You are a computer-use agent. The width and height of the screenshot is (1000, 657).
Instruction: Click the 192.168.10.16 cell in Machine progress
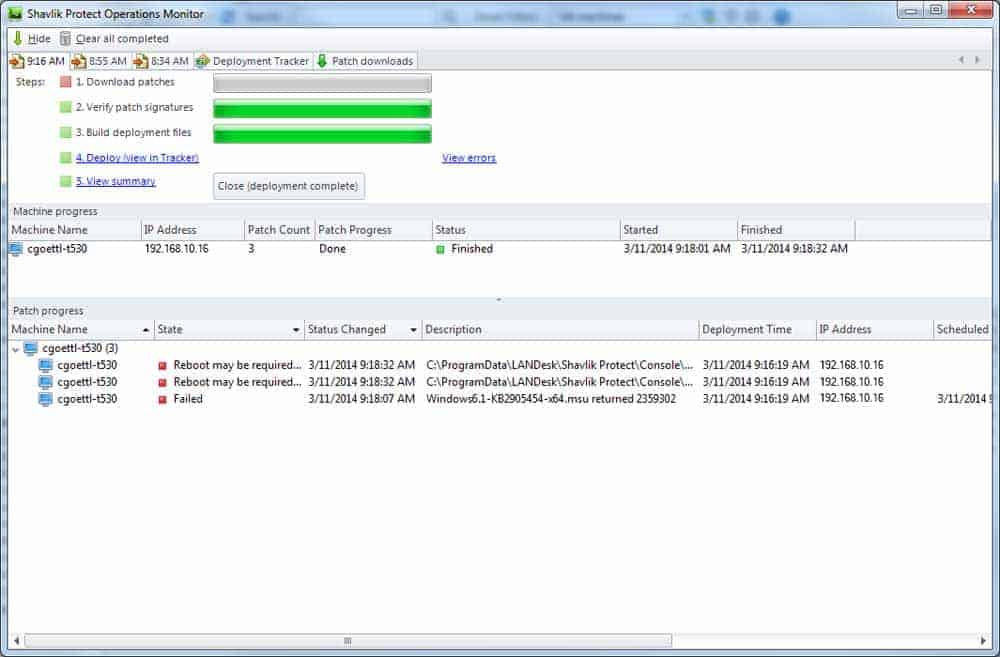click(x=177, y=249)
